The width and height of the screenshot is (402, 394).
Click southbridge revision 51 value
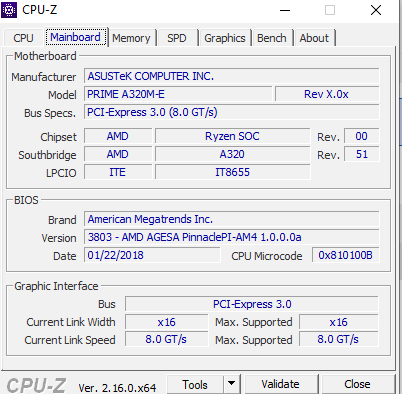point(362,154)
